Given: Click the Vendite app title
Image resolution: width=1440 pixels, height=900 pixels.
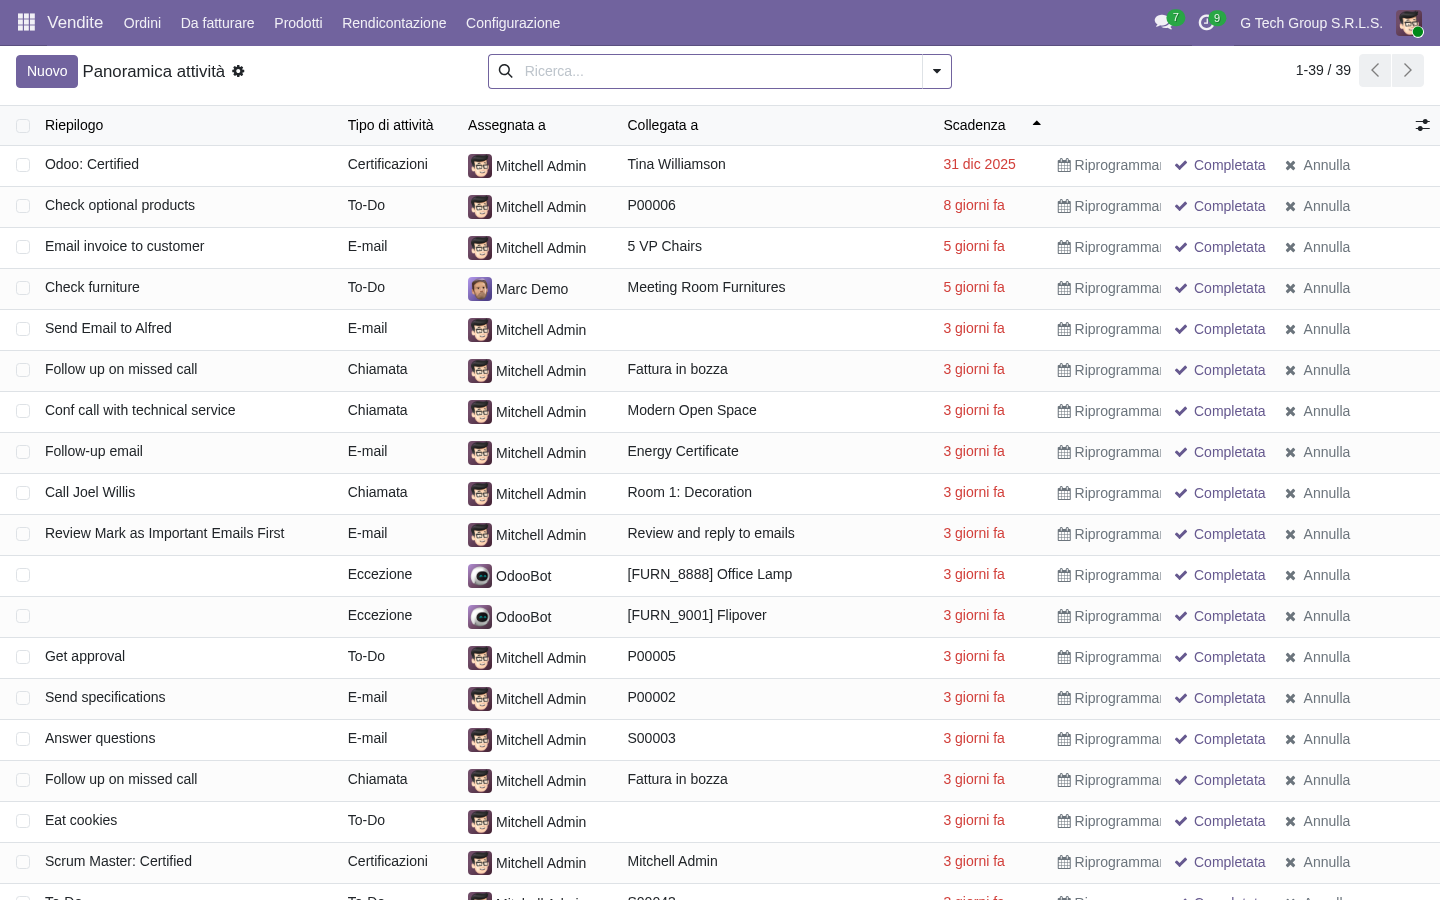Looking at the screenshot, I should (x=75, y=22).
